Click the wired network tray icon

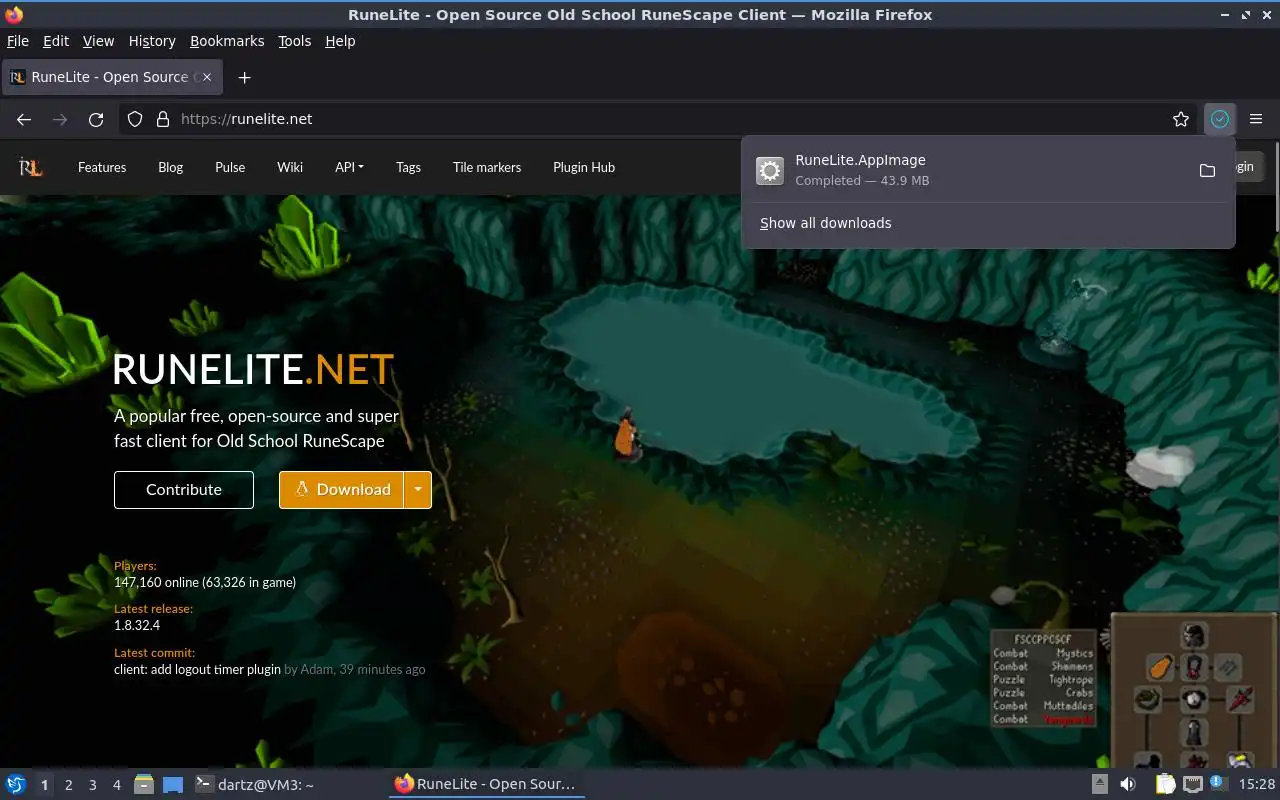click(x=1193, y=784)
